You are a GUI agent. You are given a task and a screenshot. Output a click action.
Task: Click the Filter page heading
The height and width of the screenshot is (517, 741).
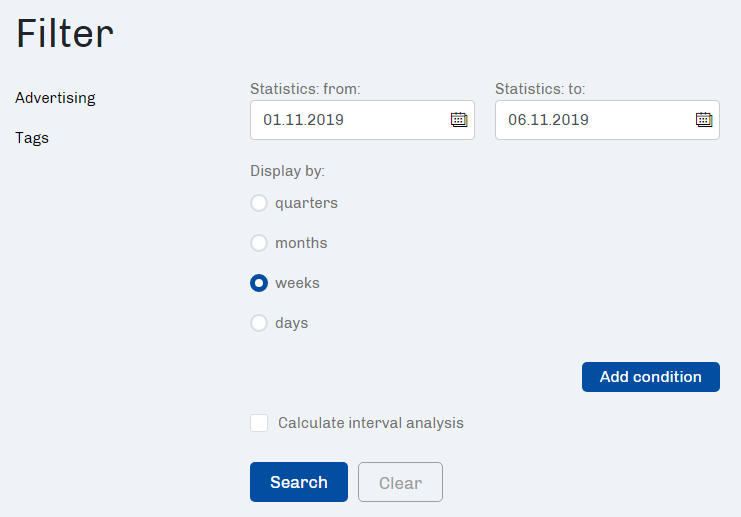pos(65,34)
